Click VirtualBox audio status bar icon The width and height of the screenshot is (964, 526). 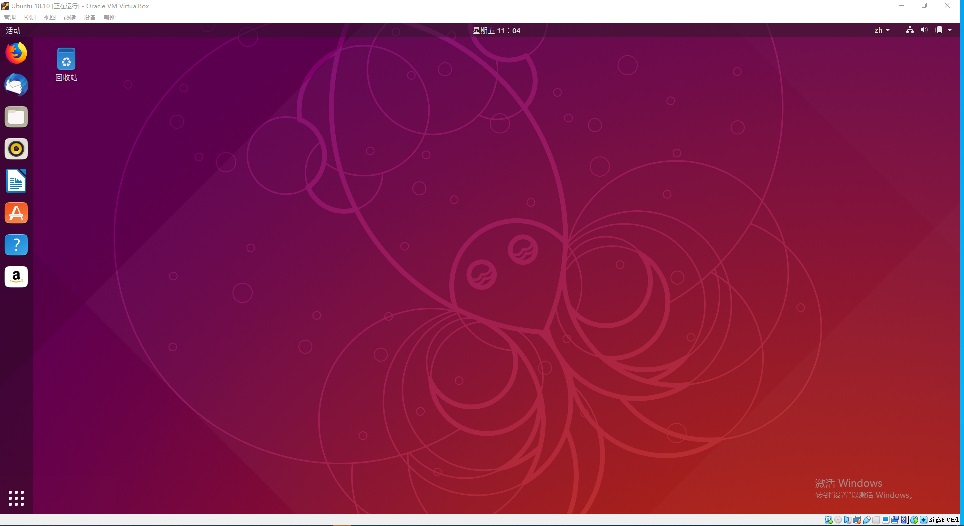[848, 520]
